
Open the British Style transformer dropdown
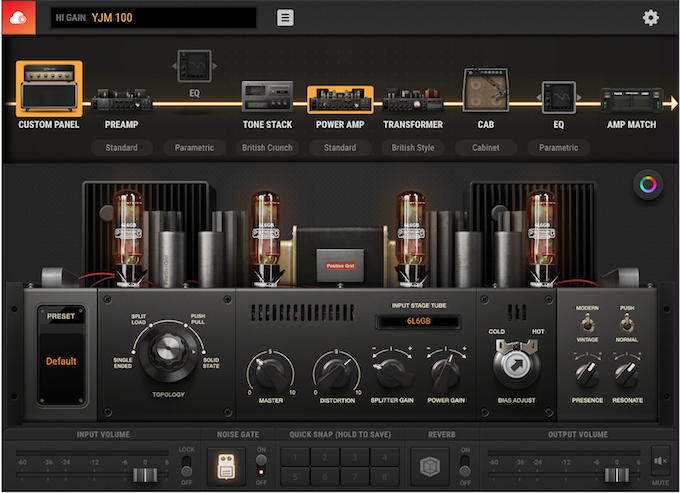tap(413, 147)
